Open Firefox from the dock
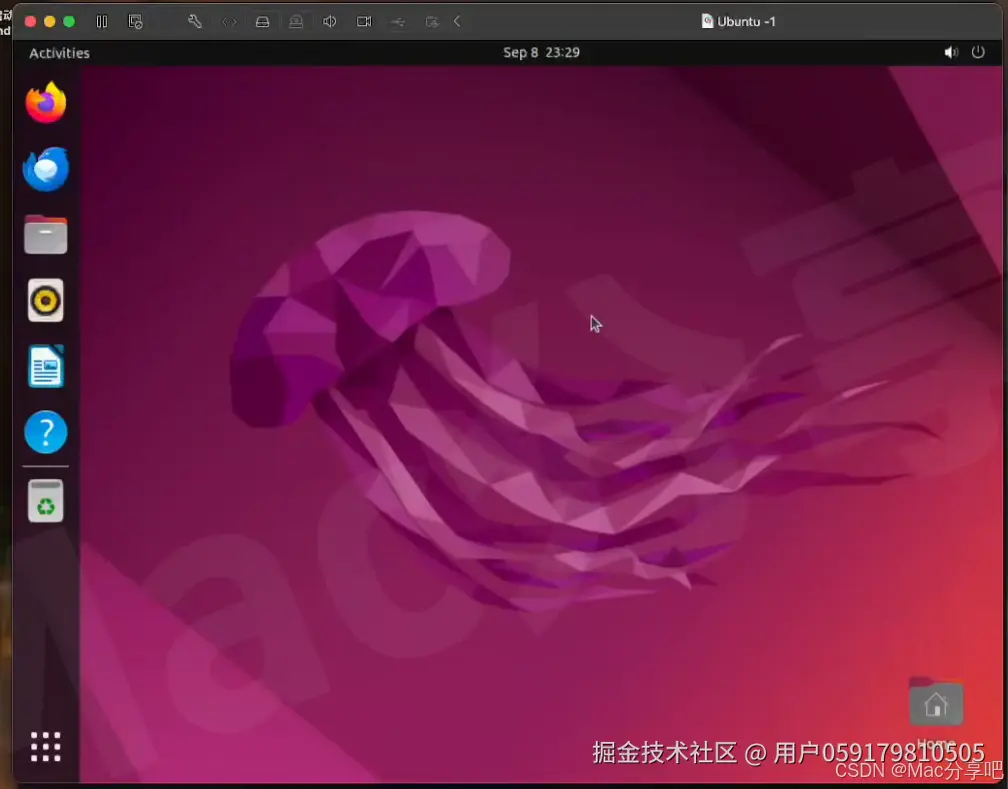Image resolution: width=1008 pixels, height=789 pixels. [45, 102]
